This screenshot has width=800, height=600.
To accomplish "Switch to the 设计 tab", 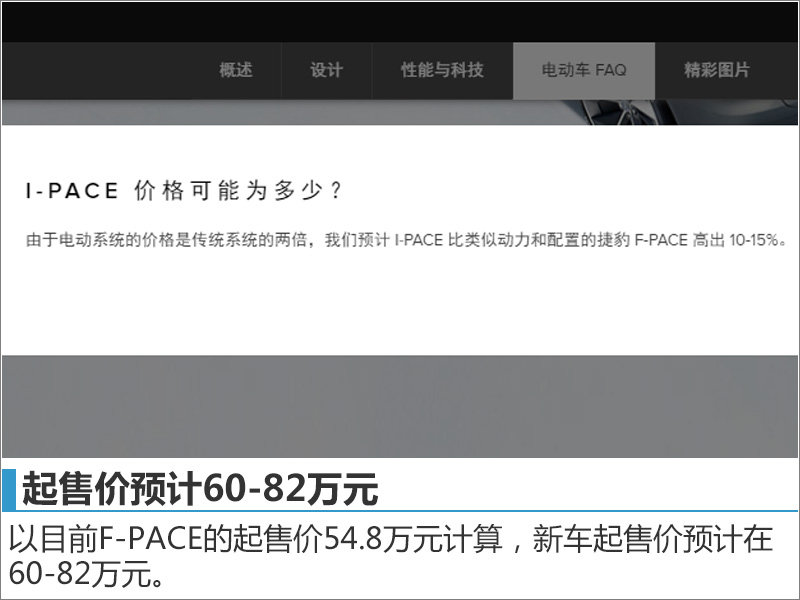I will click(x=327, y=70).
